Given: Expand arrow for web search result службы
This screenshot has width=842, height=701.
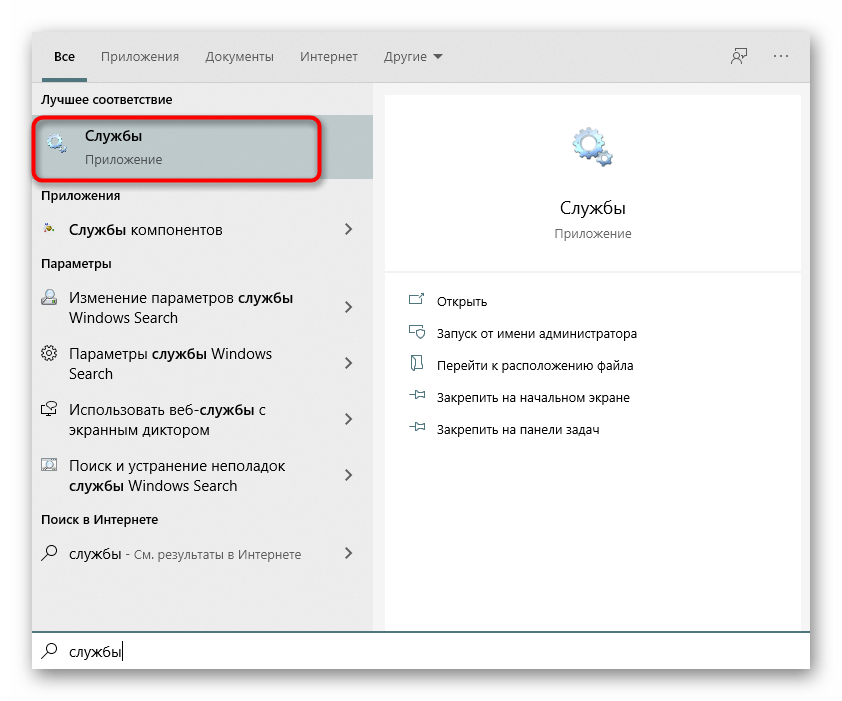Looking at the screenshot, I should pos(348,553).
